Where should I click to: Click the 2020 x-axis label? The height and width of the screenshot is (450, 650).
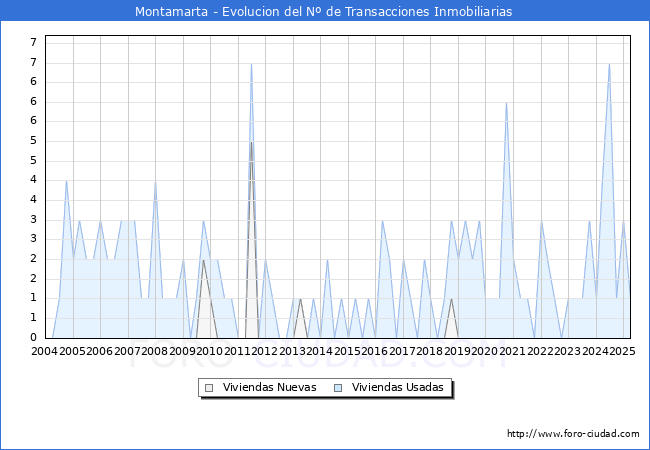coord(485,351)
